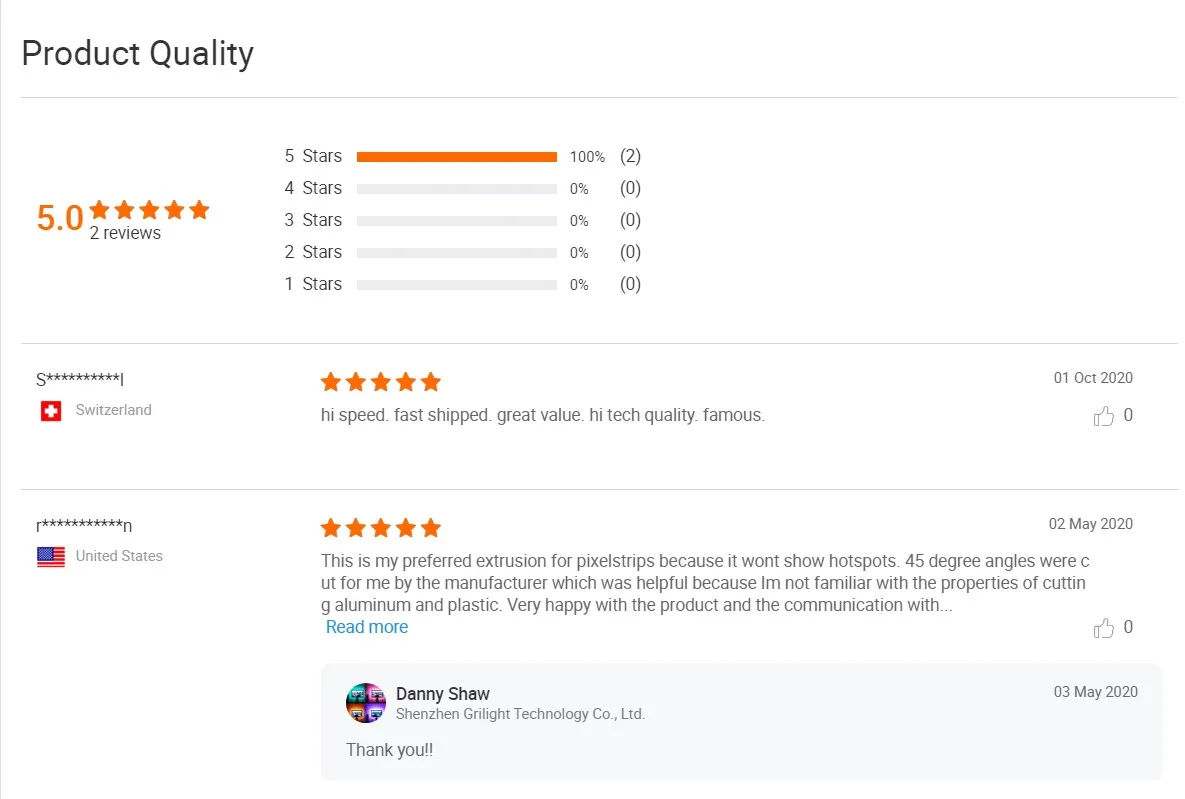This screenshot has width=1185, height=799.
Task: Click star rating on Switzerland review
Action: point(380,382)
